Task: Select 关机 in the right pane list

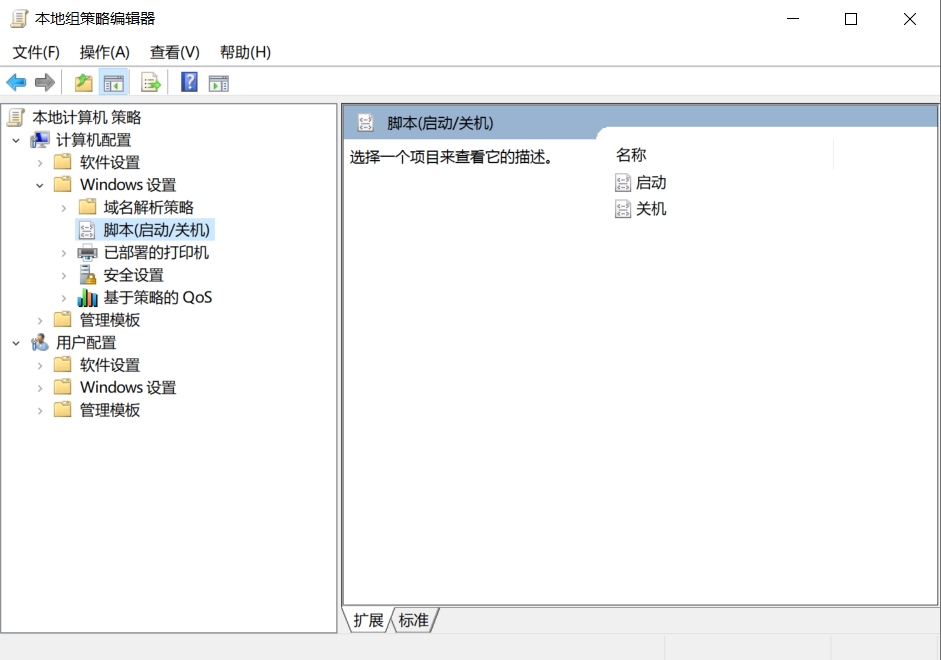Action: (651, 209)
